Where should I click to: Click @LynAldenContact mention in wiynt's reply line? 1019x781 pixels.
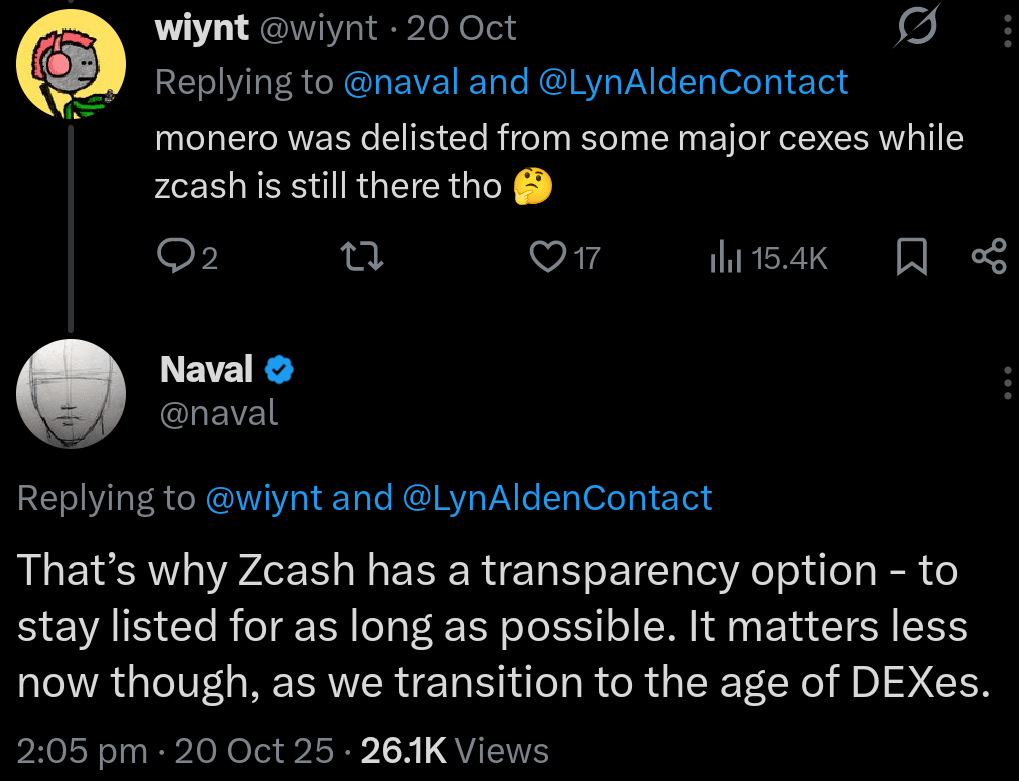[x=693, y=82]
